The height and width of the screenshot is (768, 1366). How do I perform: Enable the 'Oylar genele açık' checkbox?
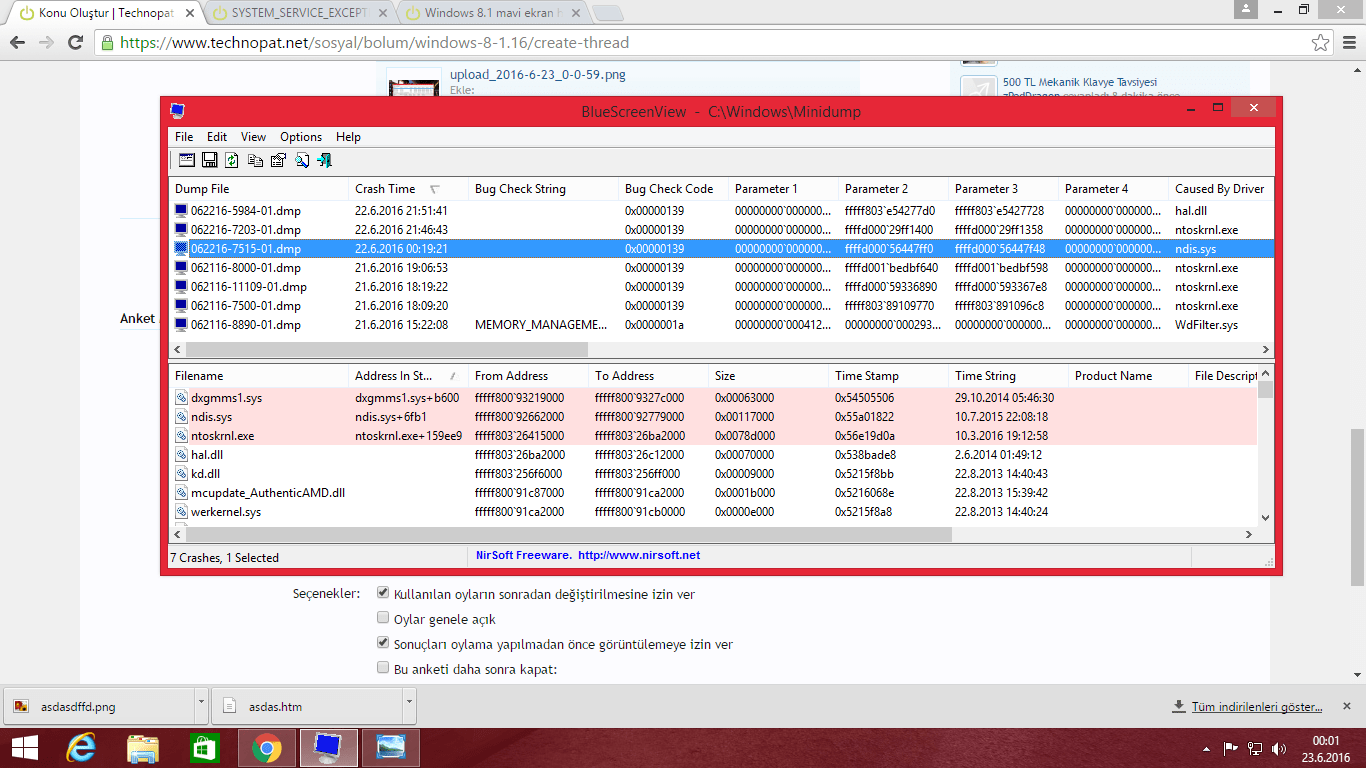pos(383,618)
